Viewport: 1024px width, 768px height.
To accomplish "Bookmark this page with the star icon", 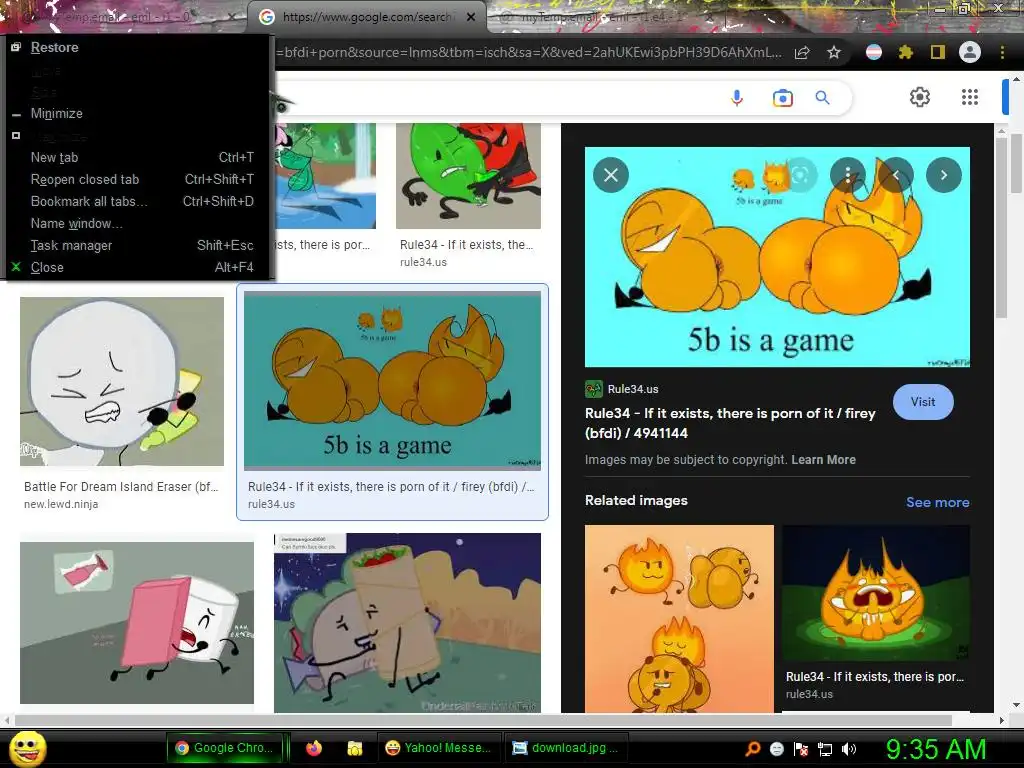I will point(834,53).
